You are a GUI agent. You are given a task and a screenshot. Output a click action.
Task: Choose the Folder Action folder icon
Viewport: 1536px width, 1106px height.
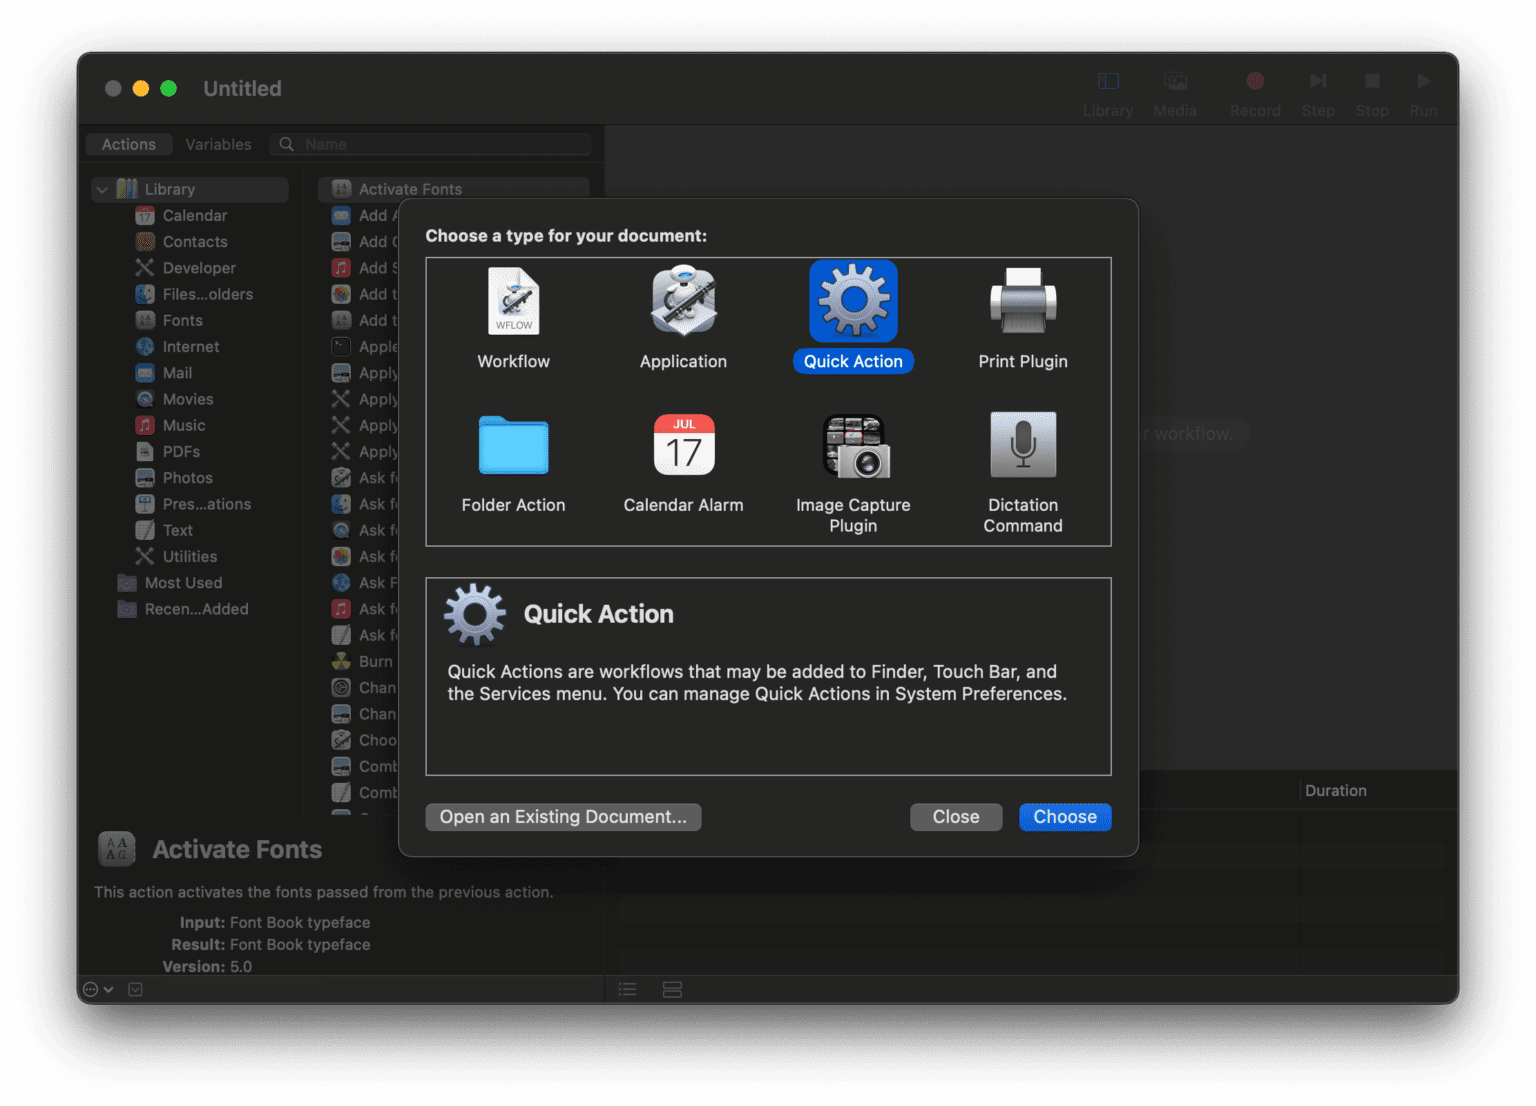pos(513,445)
